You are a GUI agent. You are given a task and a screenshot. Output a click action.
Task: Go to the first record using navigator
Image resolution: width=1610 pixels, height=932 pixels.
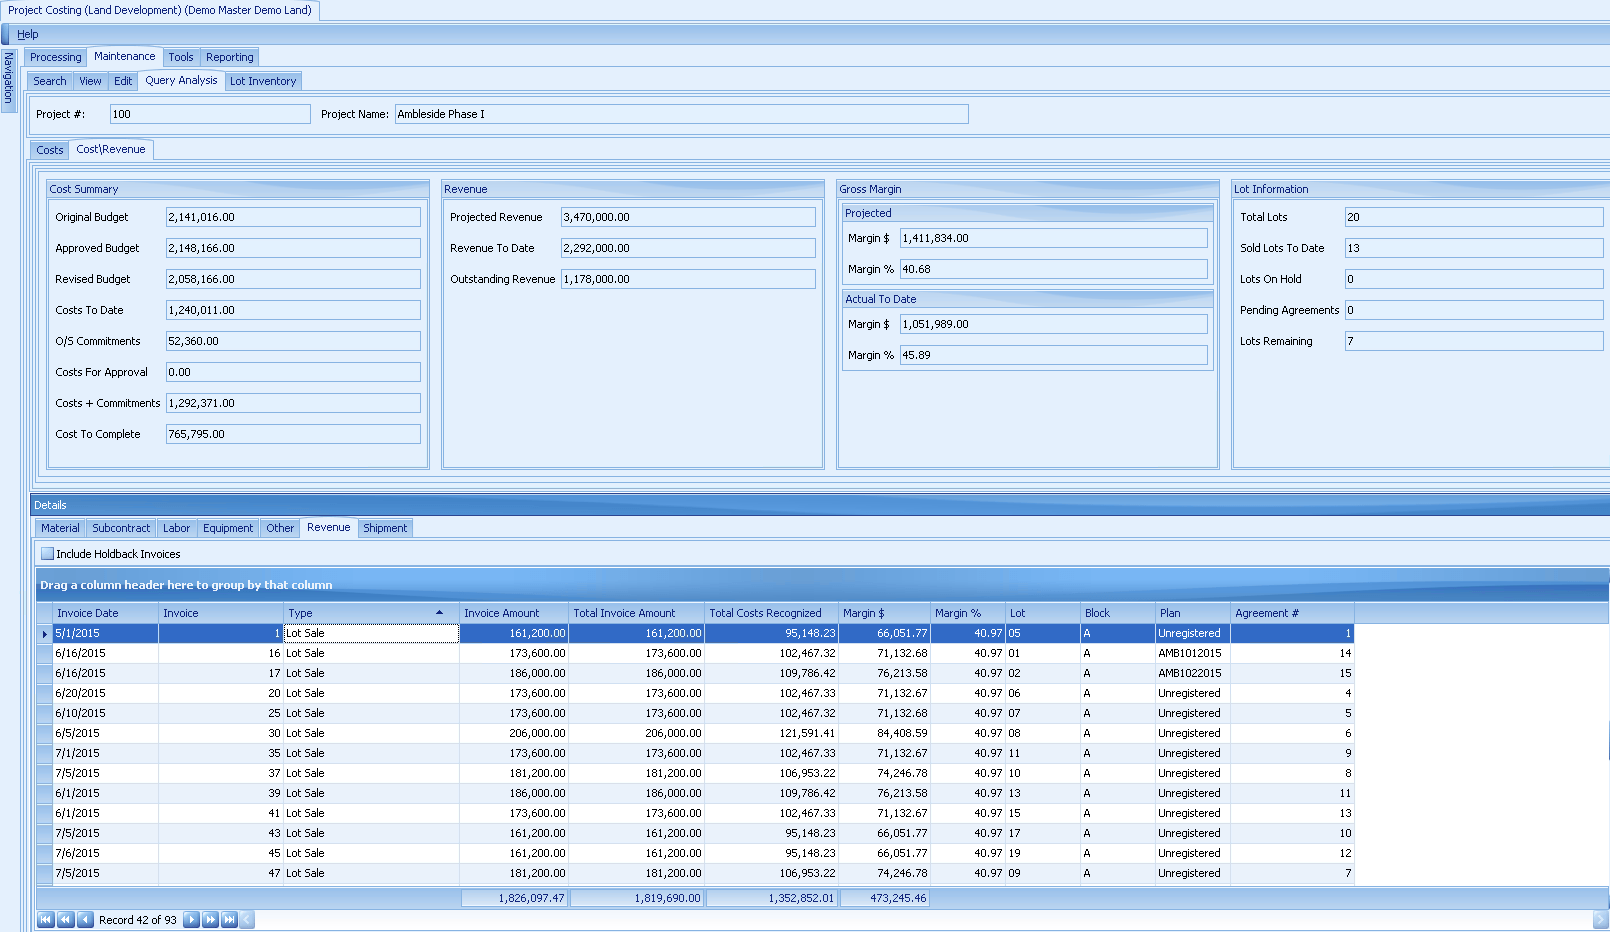pyautogui.click(x=45, y=919)
